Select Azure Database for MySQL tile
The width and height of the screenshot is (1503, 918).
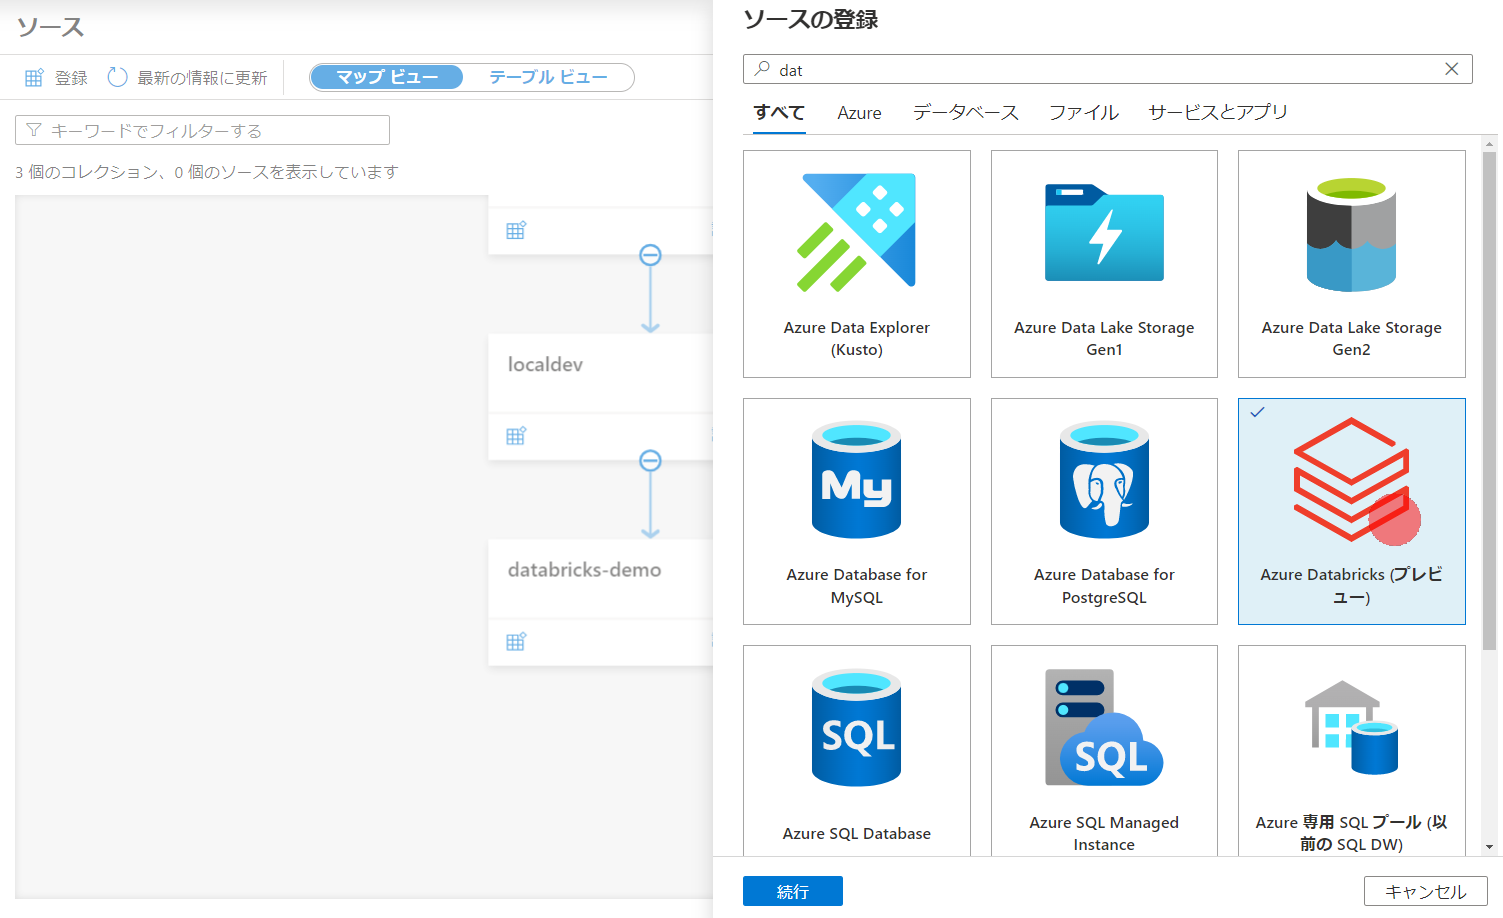(856, 511)
